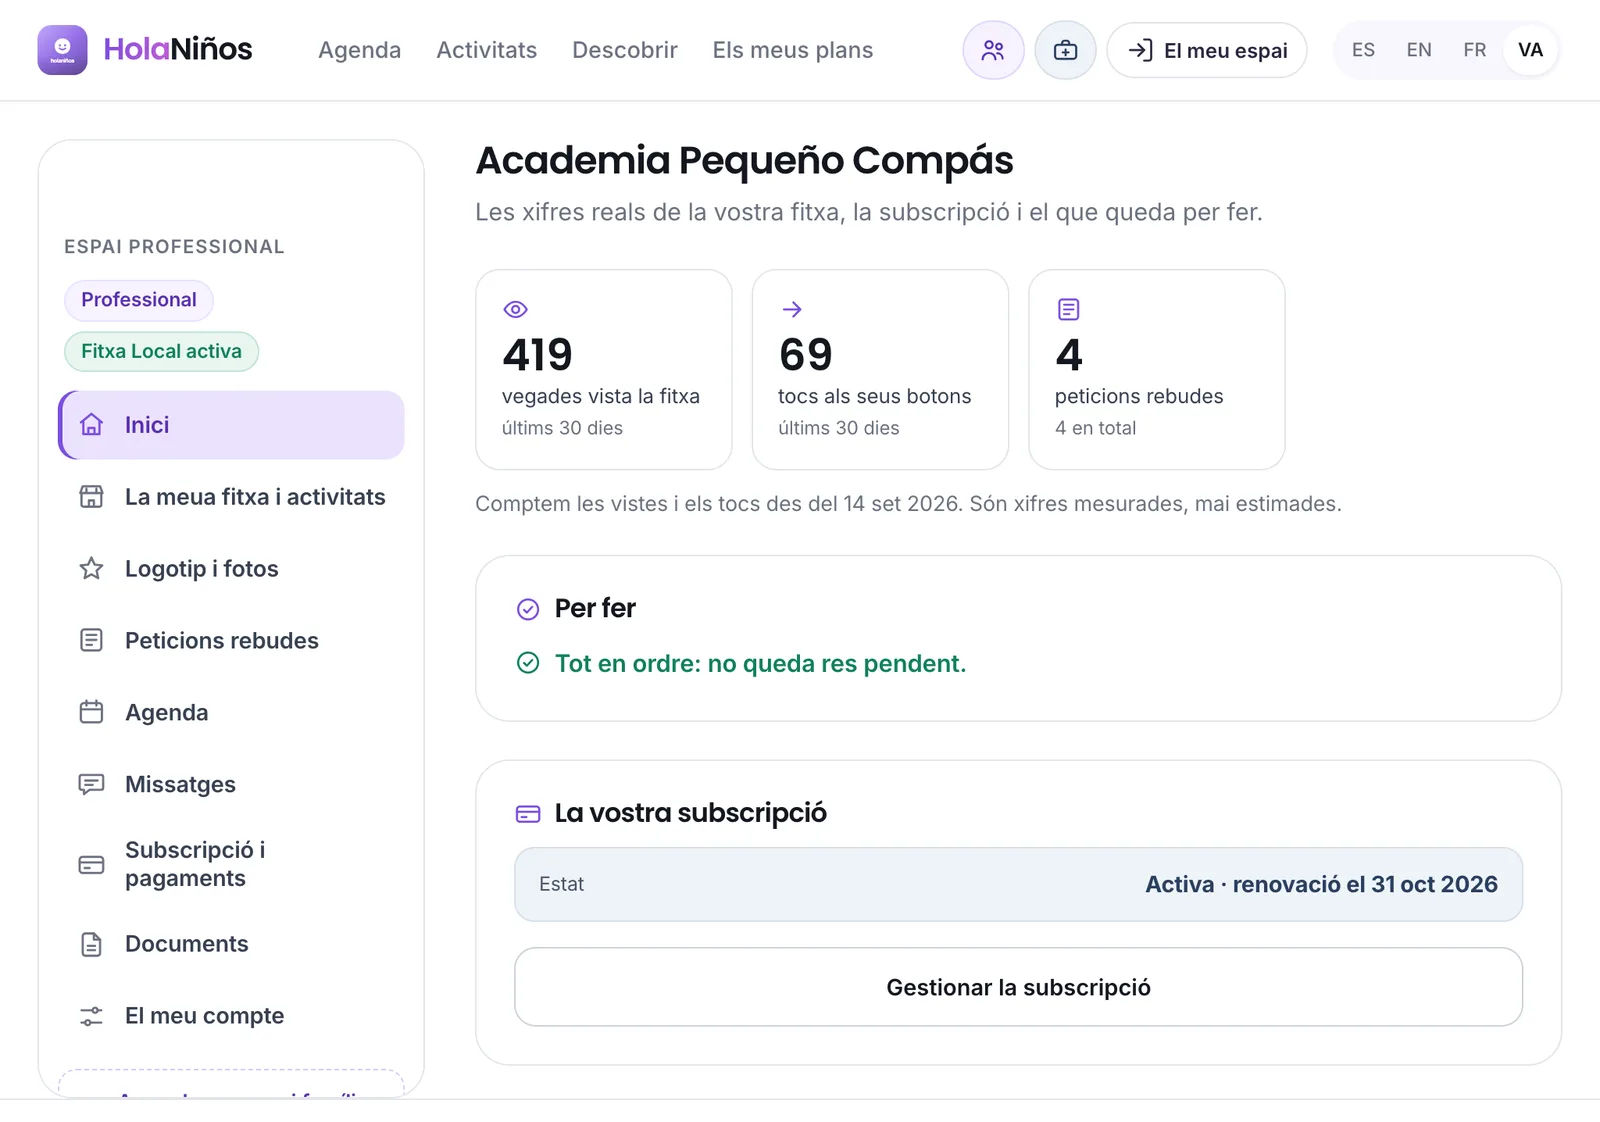Image resolution: width=1600 pixels, height=1122 pixels.
Task: Open Missatges in the sidebar
Action: 232,785
